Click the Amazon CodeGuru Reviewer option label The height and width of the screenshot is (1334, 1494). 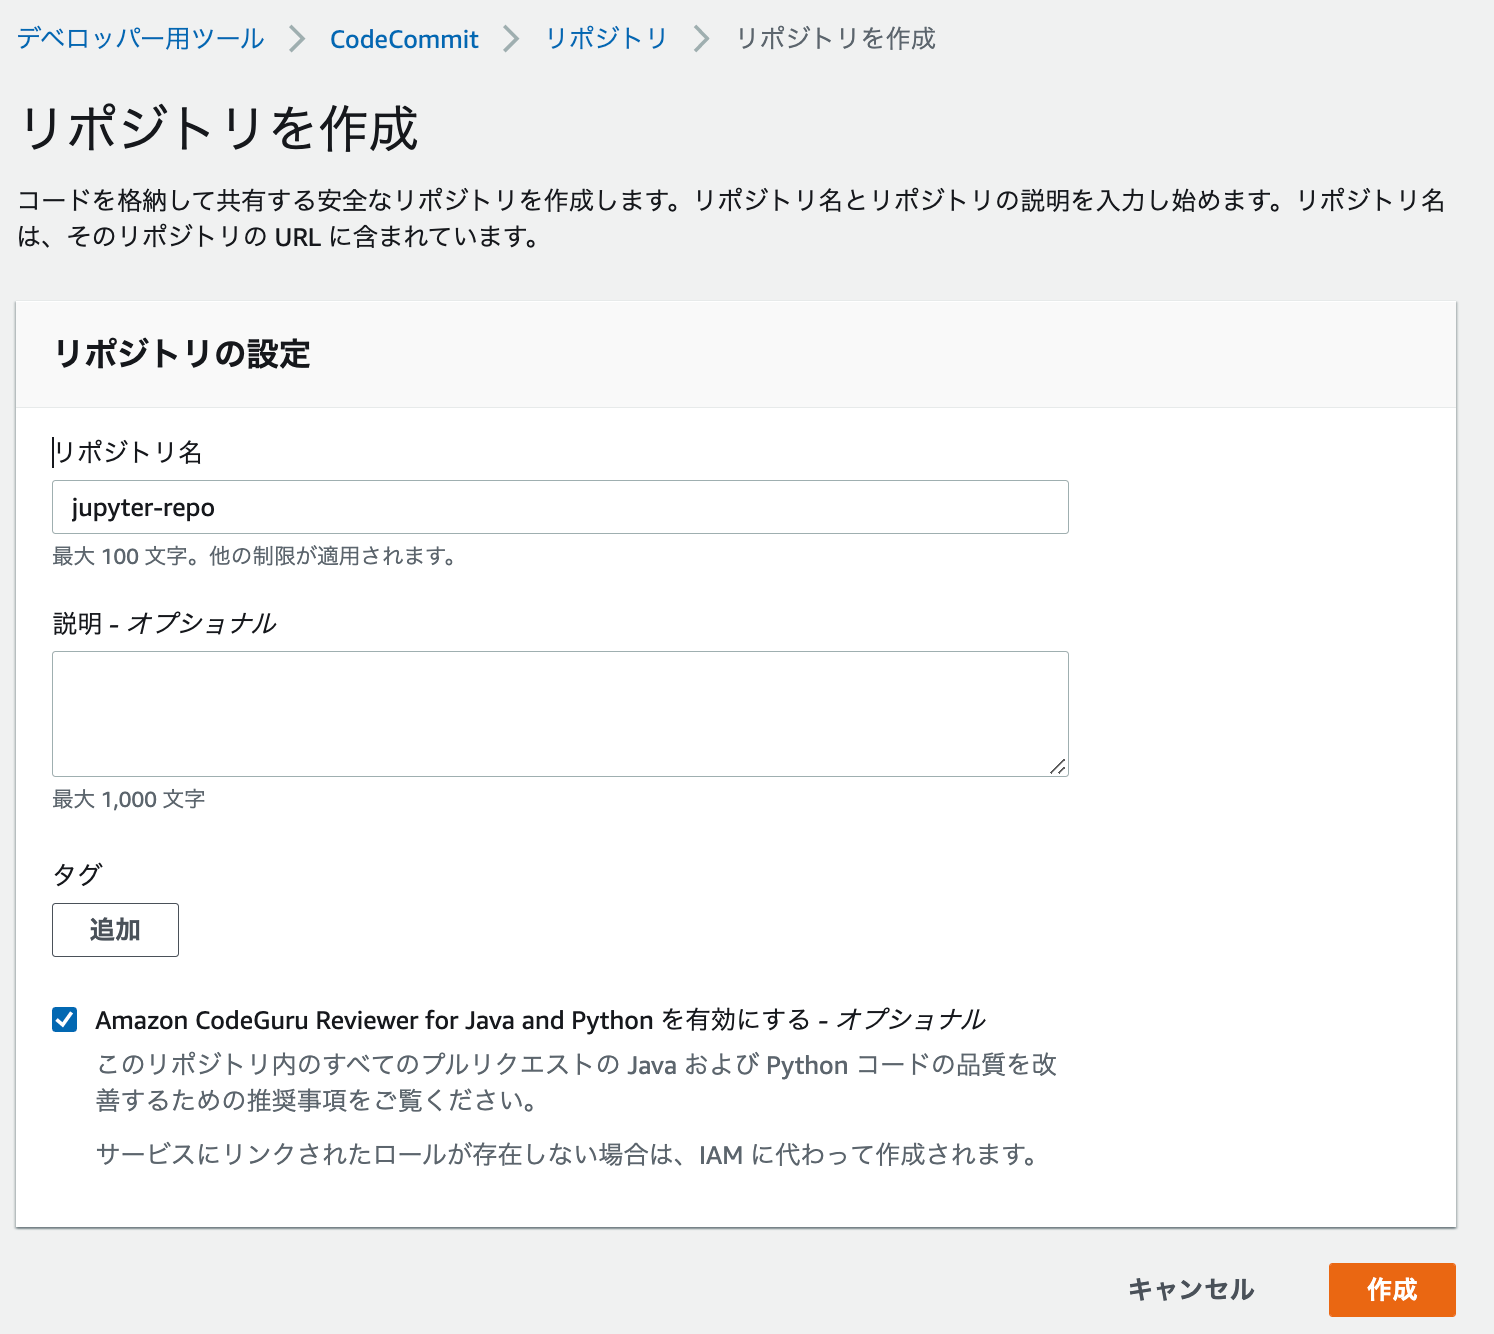(540, 1020)
